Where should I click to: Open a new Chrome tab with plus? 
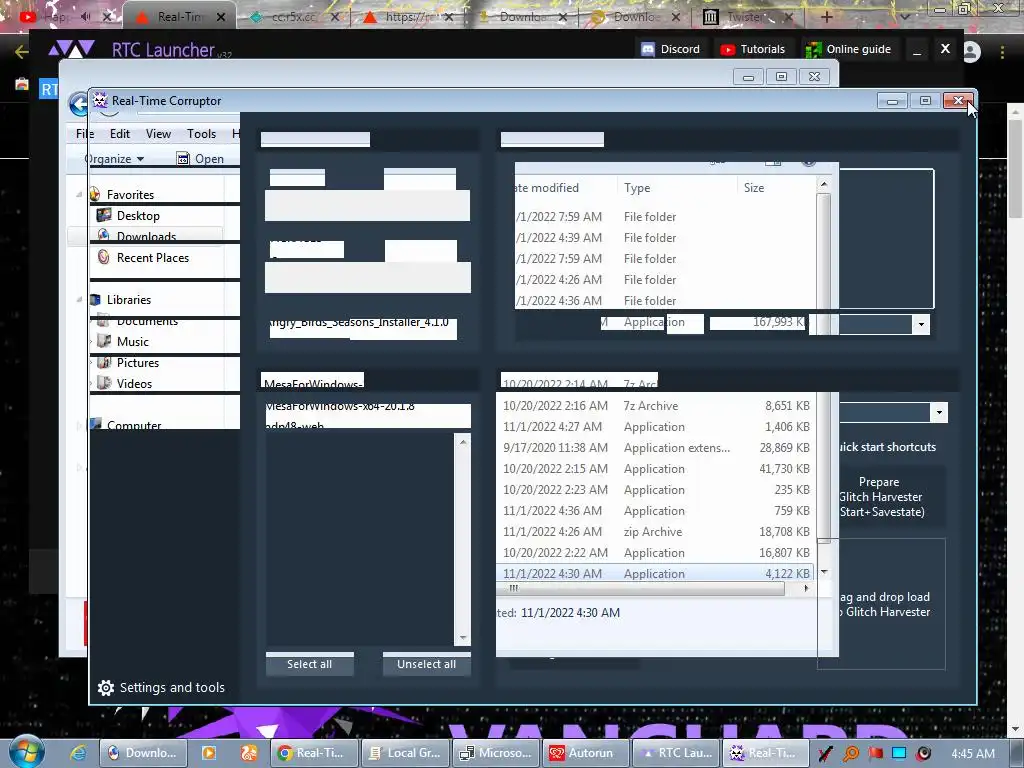827,17
